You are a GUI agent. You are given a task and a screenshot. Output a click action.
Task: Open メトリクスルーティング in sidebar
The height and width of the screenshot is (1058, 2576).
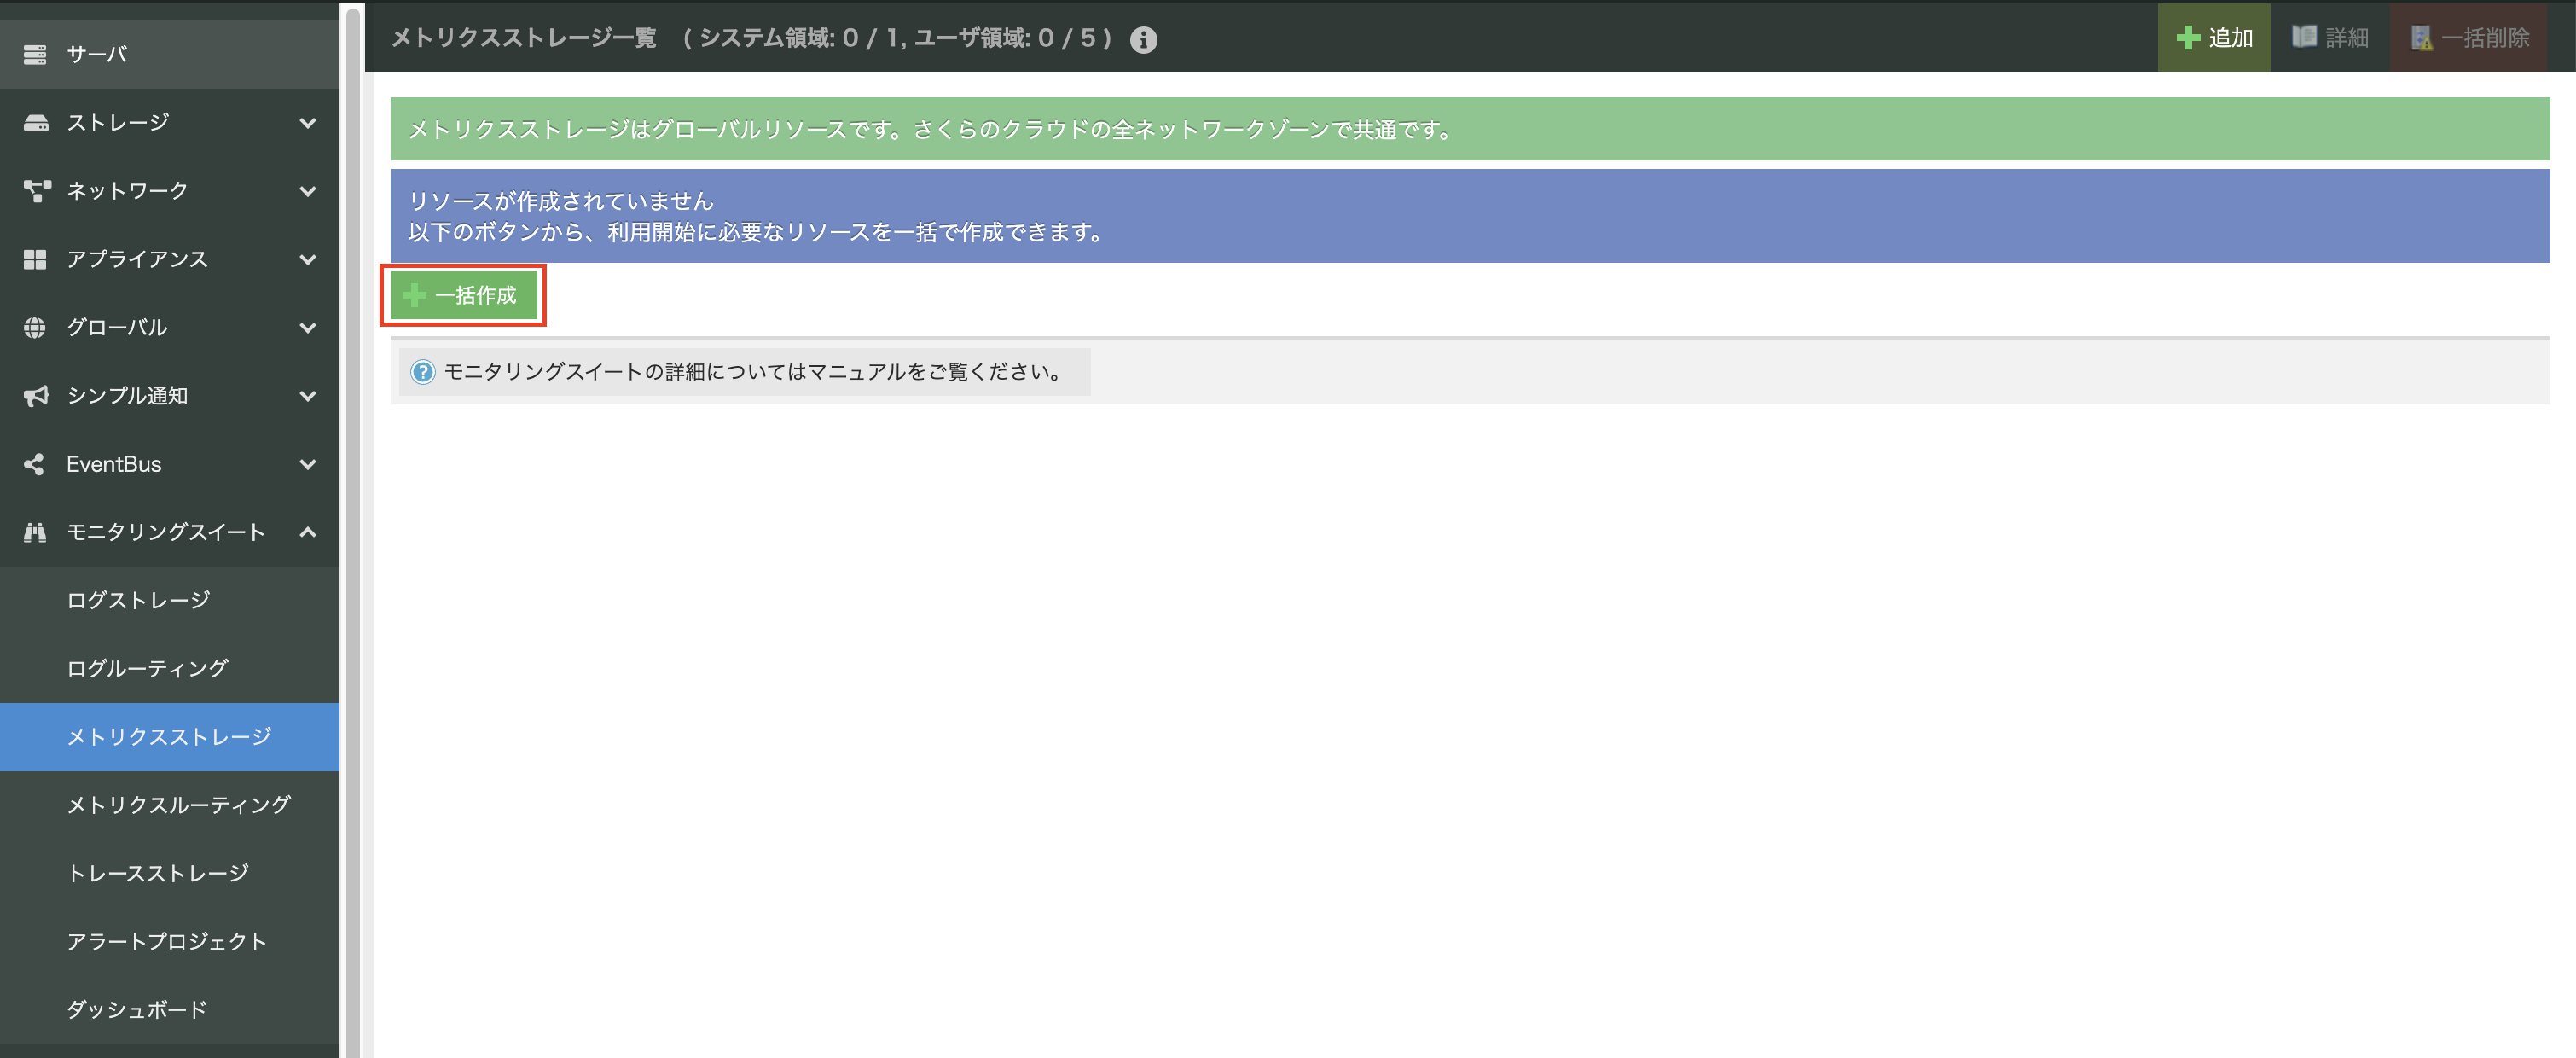tap(170, 805)
